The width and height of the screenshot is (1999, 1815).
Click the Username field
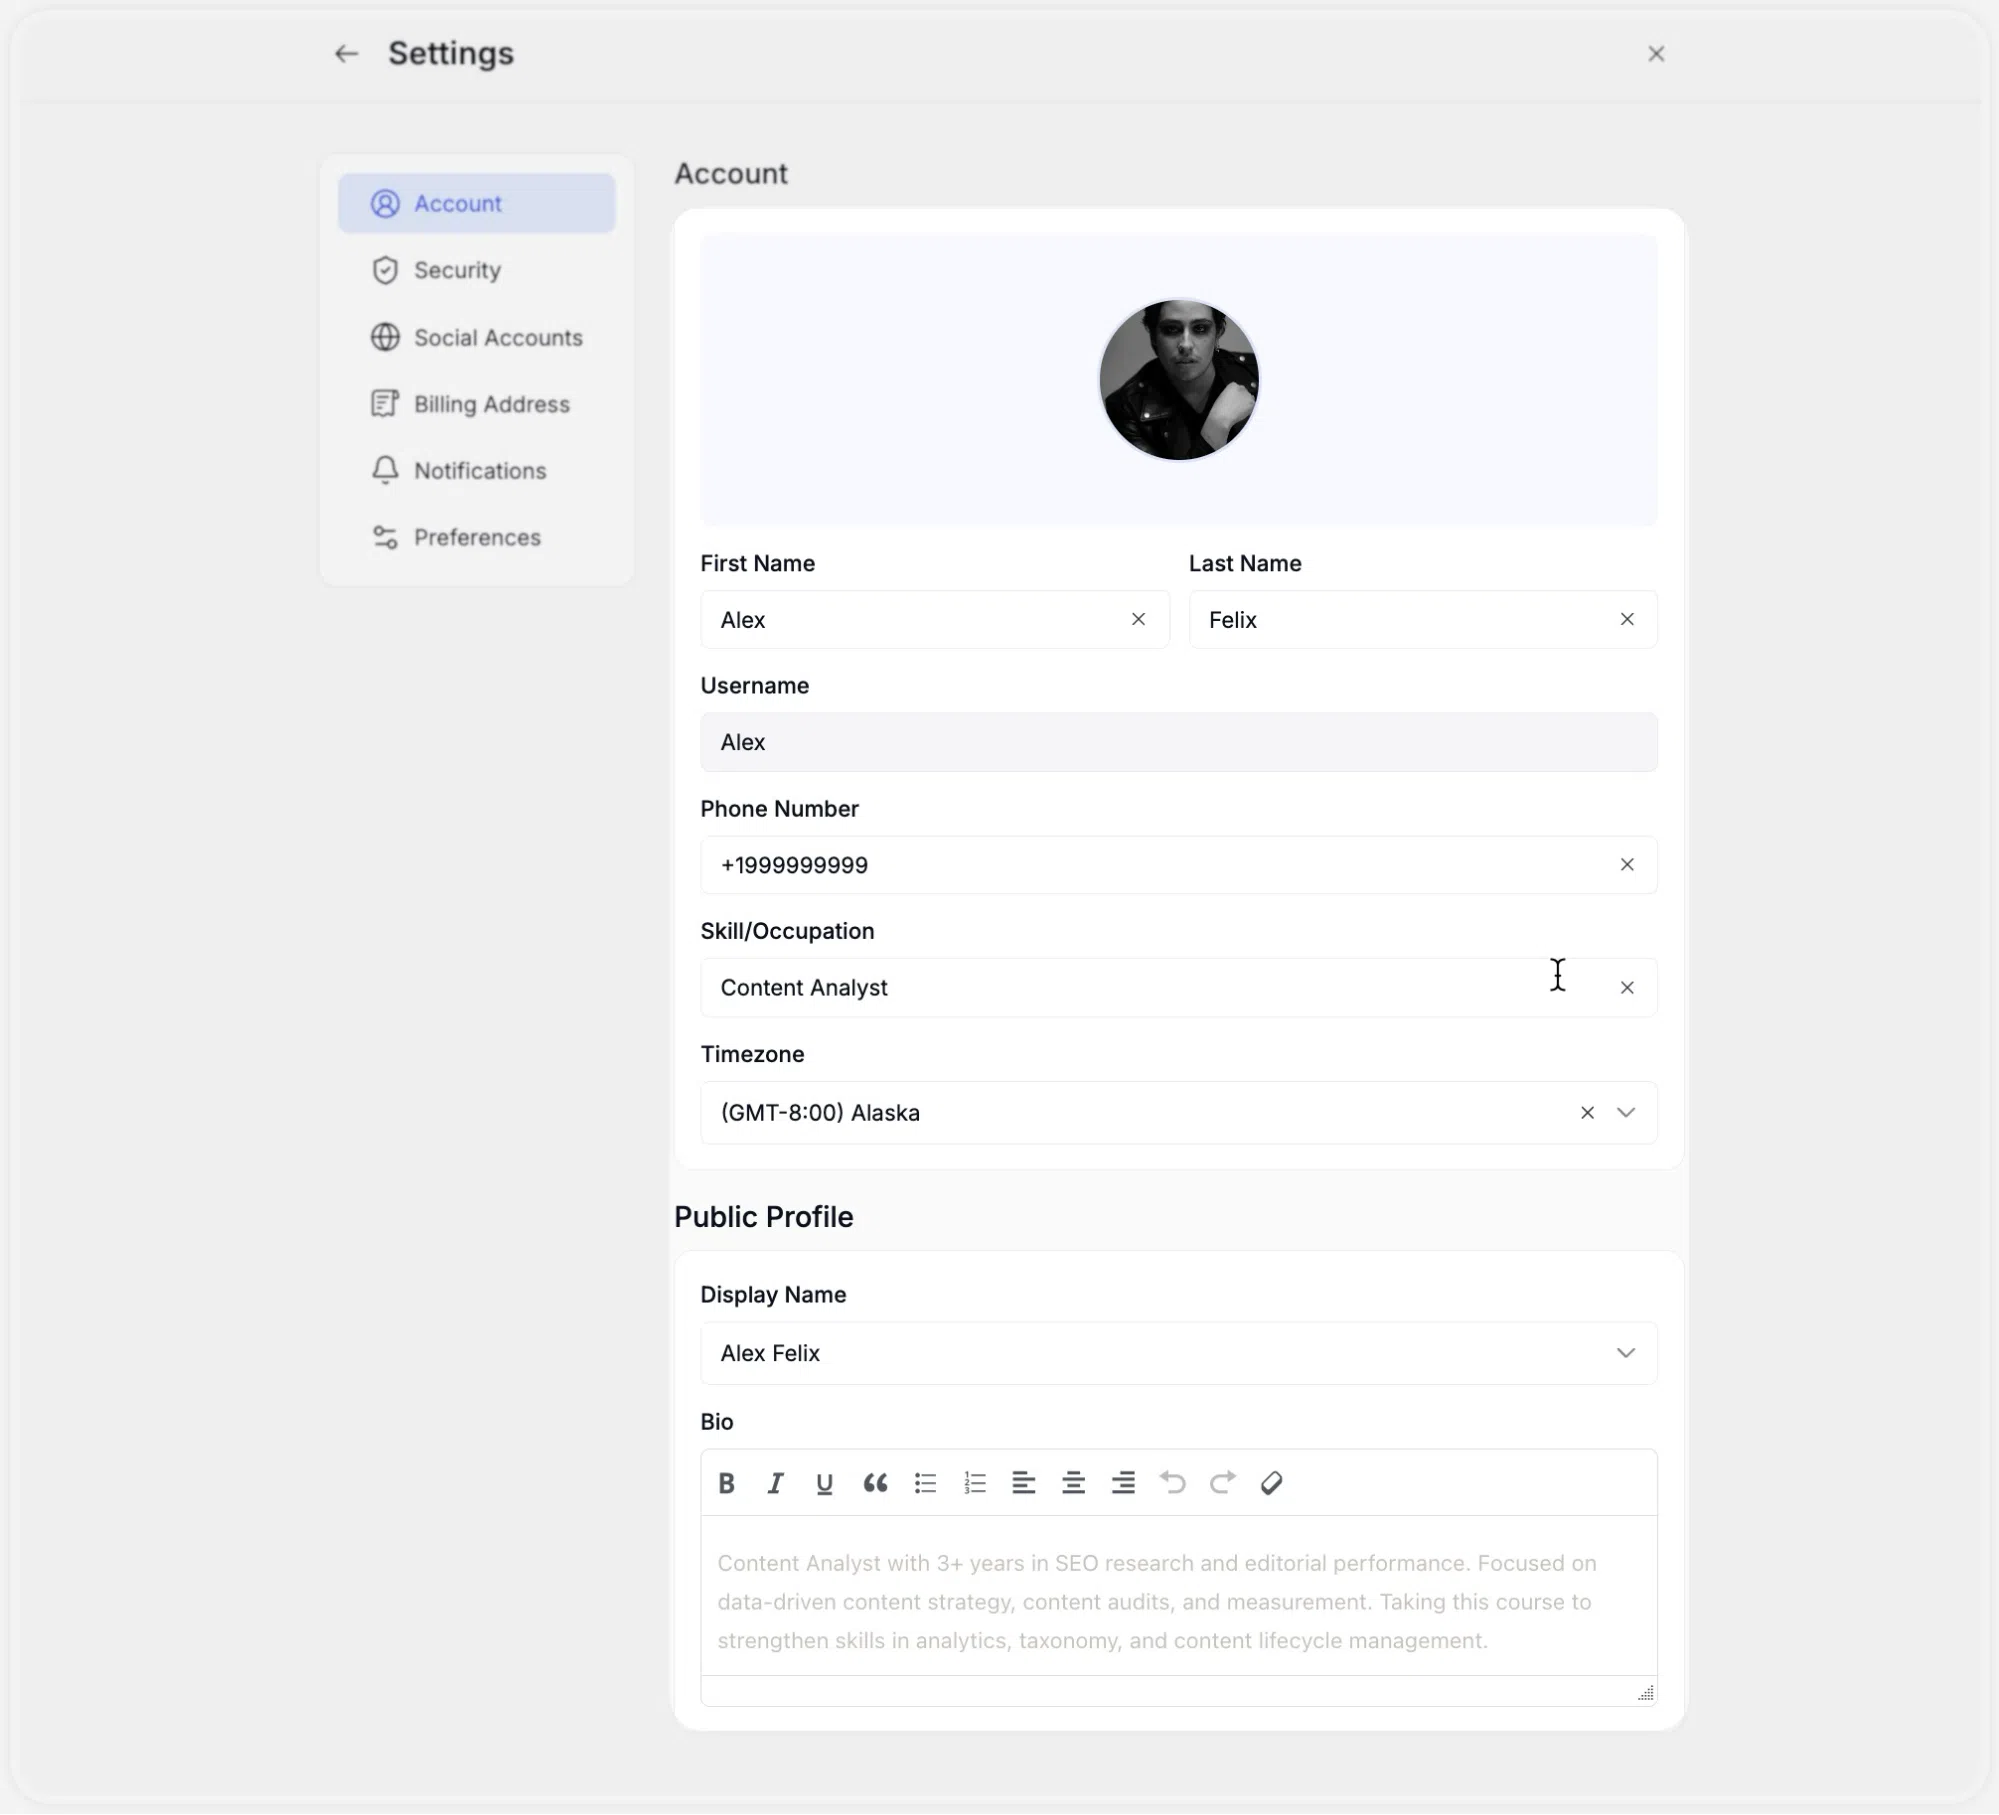tap(1179, 742)
